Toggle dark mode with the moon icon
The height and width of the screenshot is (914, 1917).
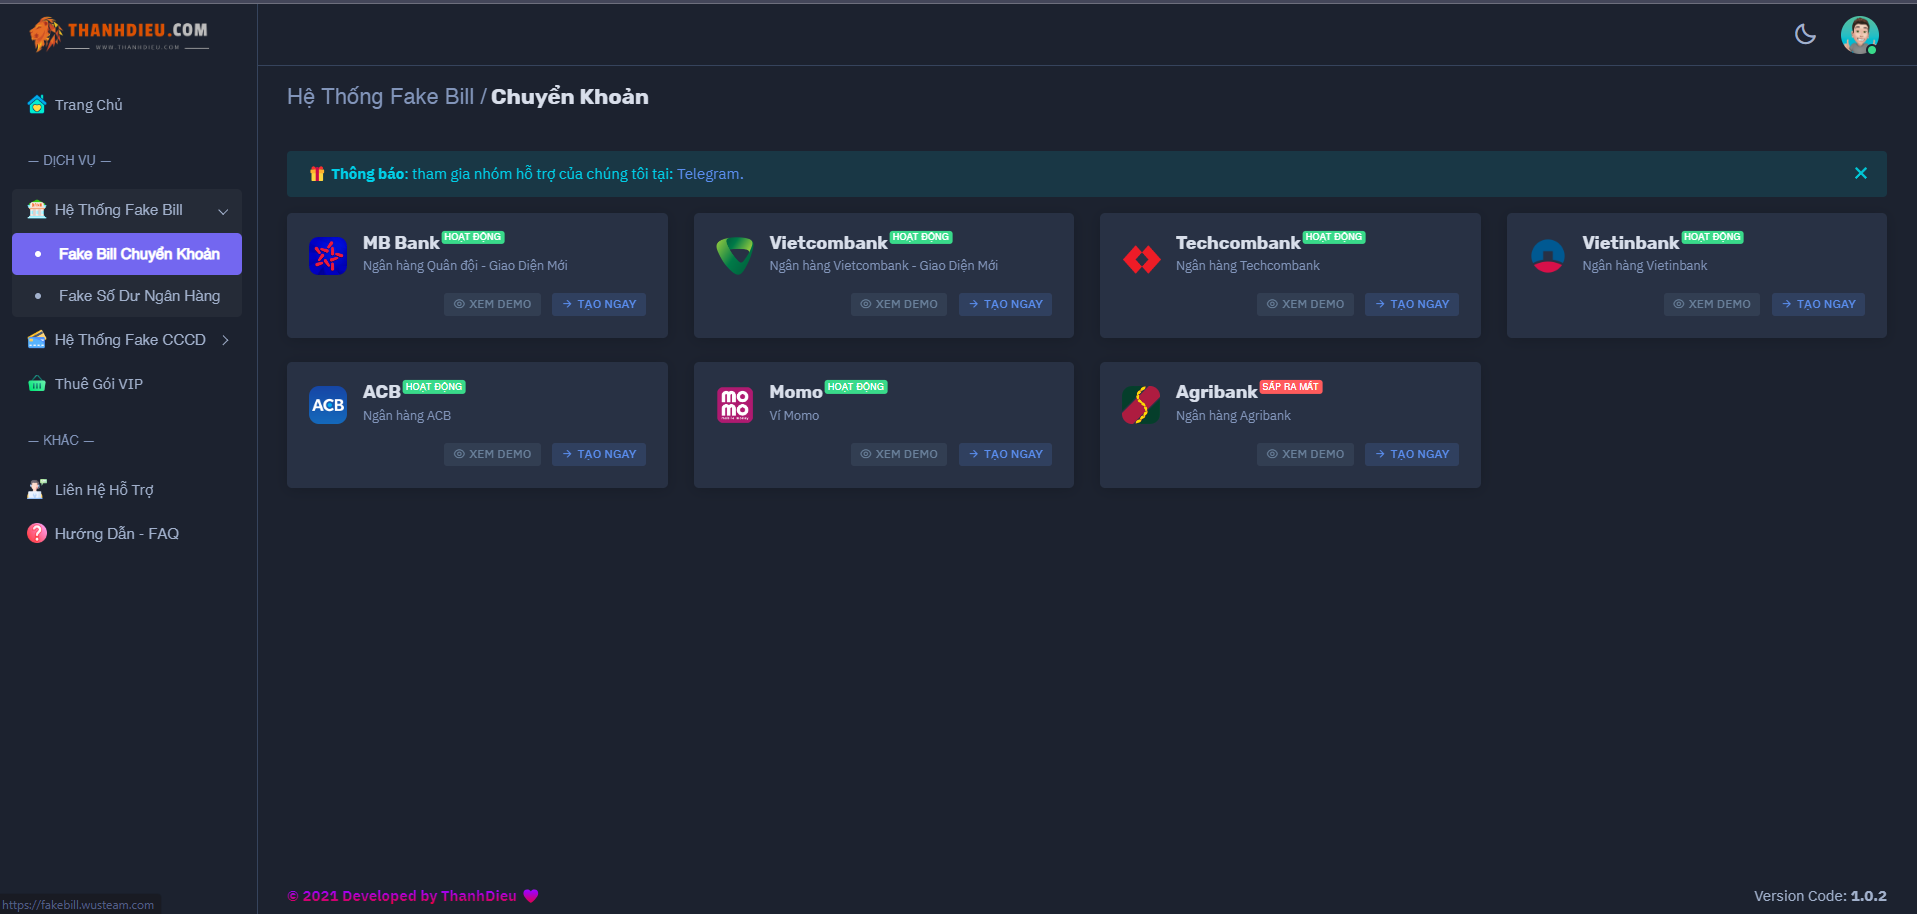[1804, 35]
